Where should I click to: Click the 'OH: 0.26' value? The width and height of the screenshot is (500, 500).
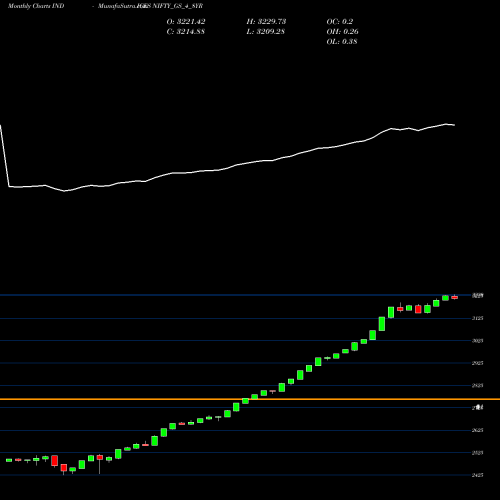[342, 32]
